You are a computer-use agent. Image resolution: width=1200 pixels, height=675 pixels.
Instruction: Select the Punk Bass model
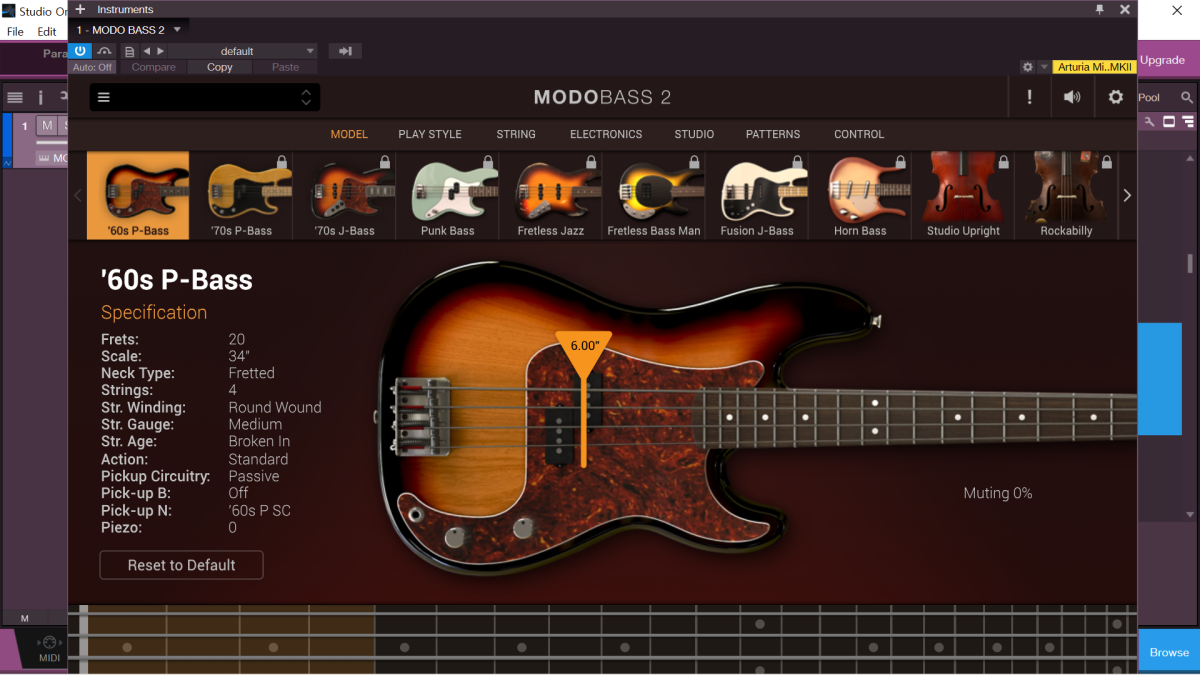(447, 195)
